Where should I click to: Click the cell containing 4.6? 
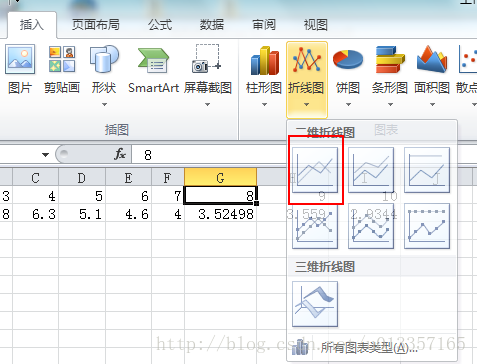(x=129, y=214)
